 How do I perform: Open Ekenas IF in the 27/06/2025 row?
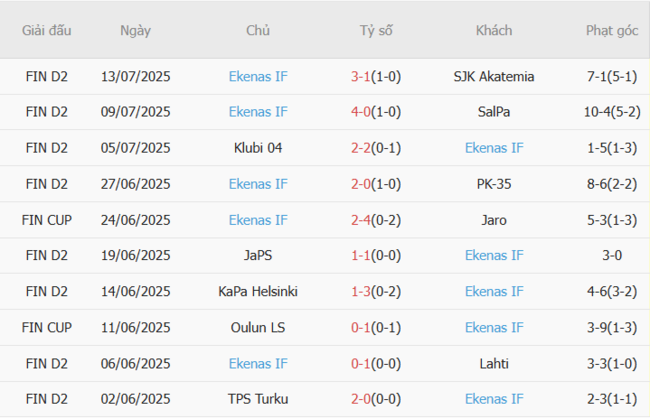tap(258, 184)
